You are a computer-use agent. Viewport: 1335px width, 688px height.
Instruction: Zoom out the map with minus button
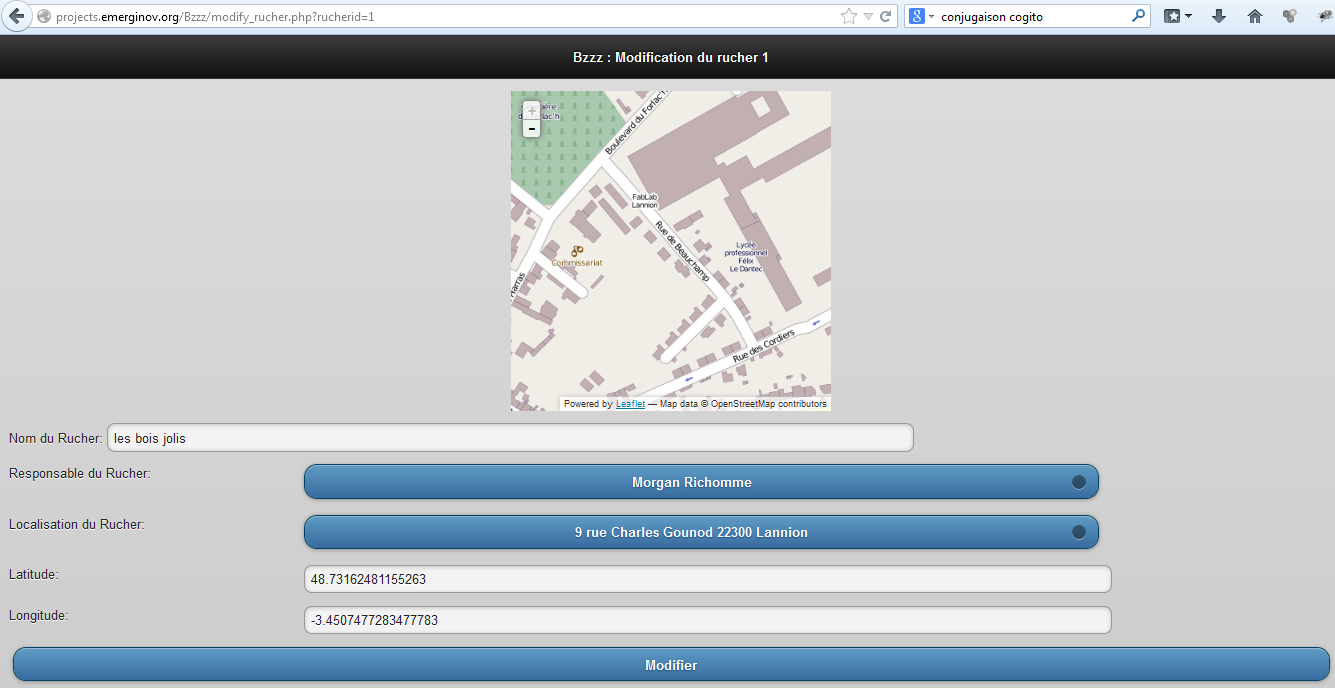531,128
